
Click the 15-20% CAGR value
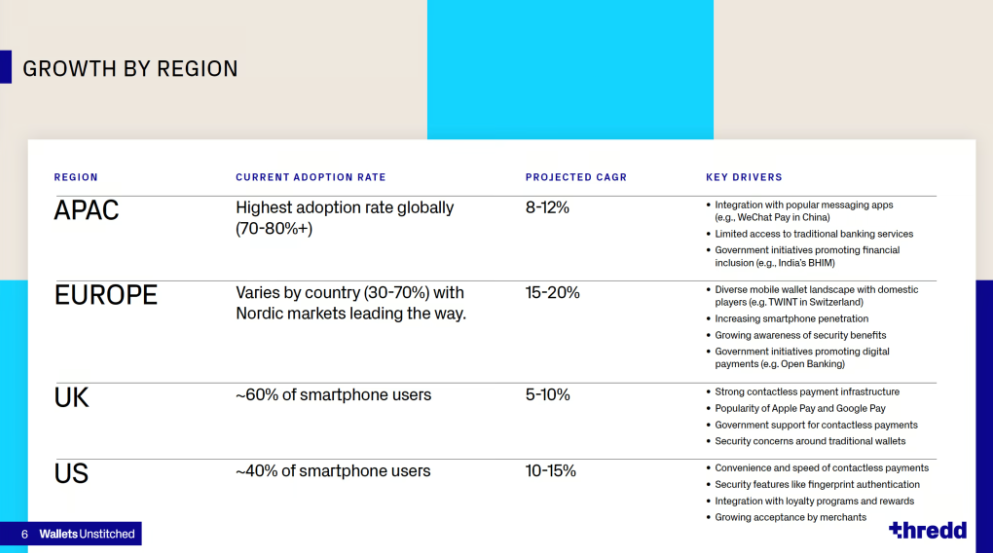tap(552, 293)
